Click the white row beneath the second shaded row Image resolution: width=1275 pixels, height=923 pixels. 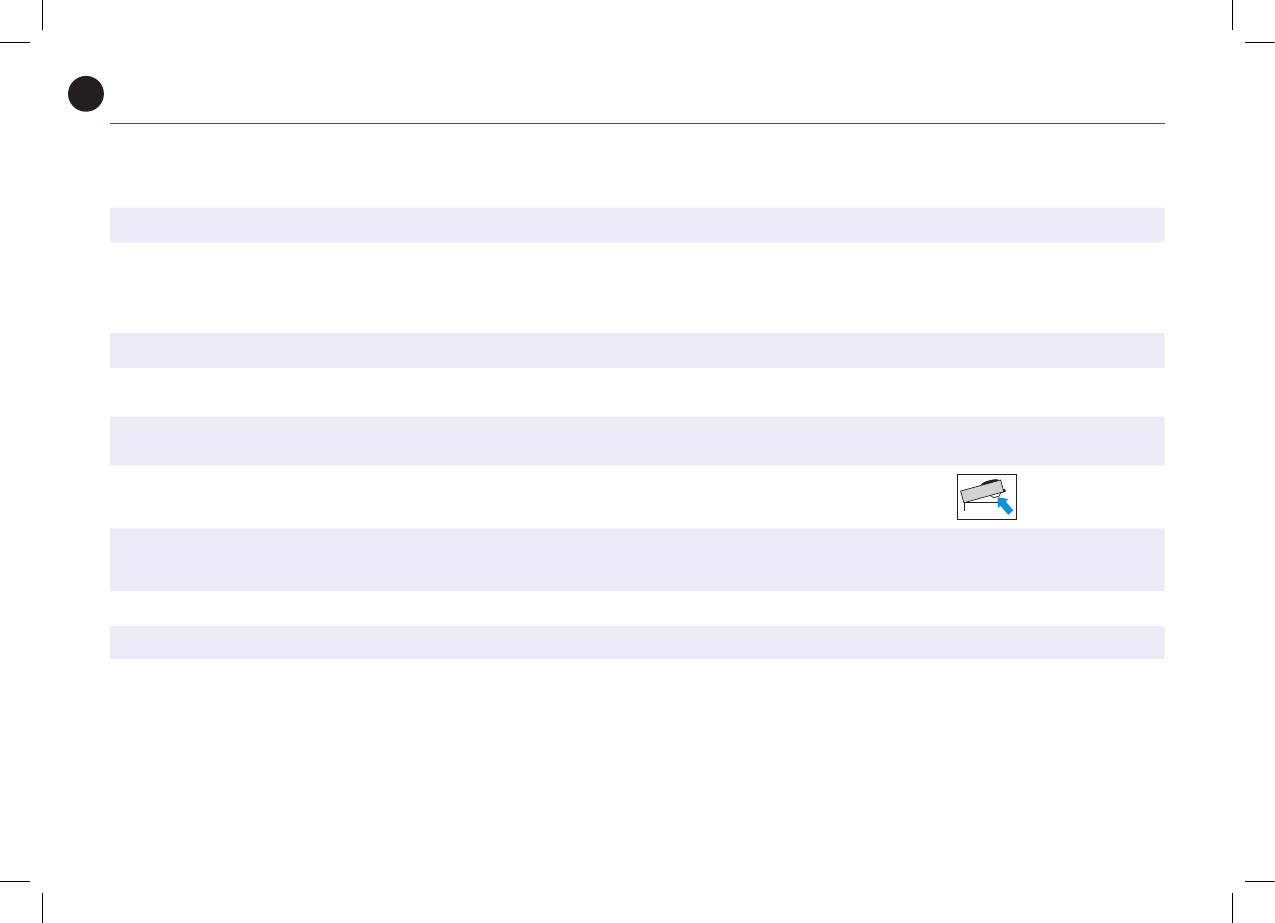coord(637,392)
